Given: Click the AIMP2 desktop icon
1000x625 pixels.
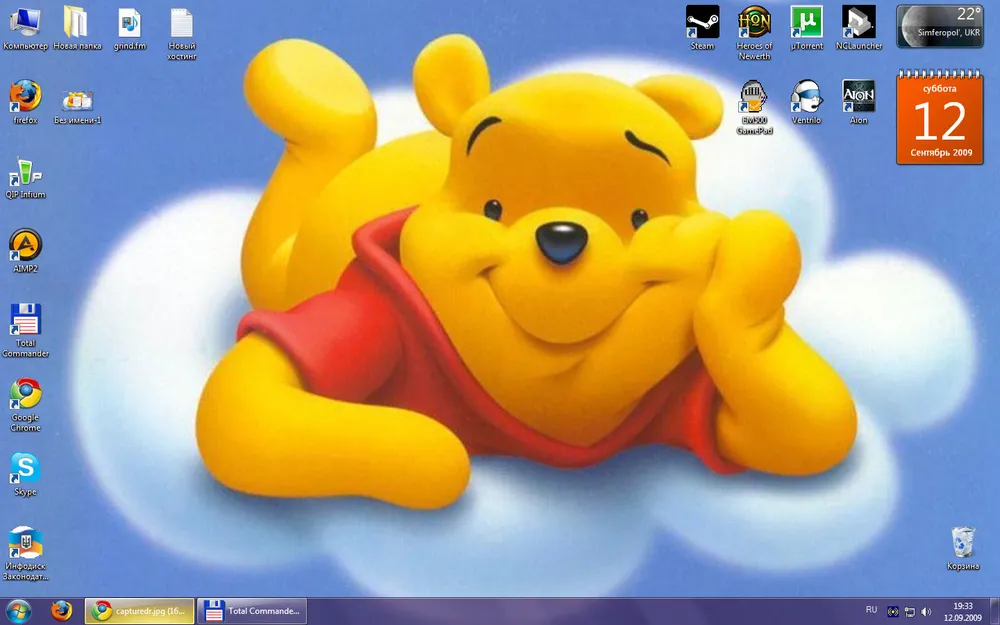Looking at the screenshot, I should [x=25, y=246].
